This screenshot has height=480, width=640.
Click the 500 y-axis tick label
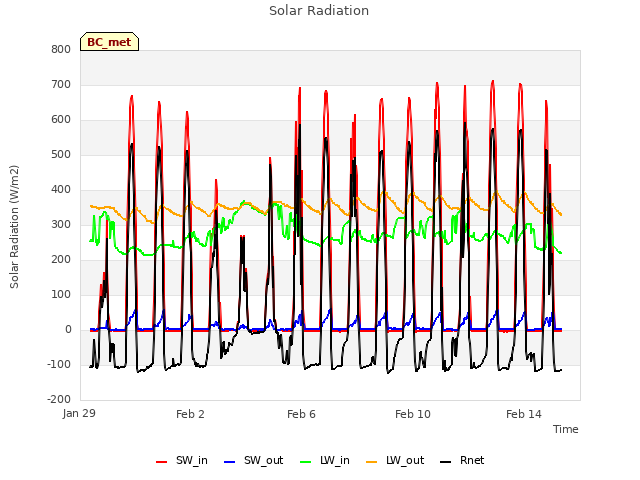61,155
